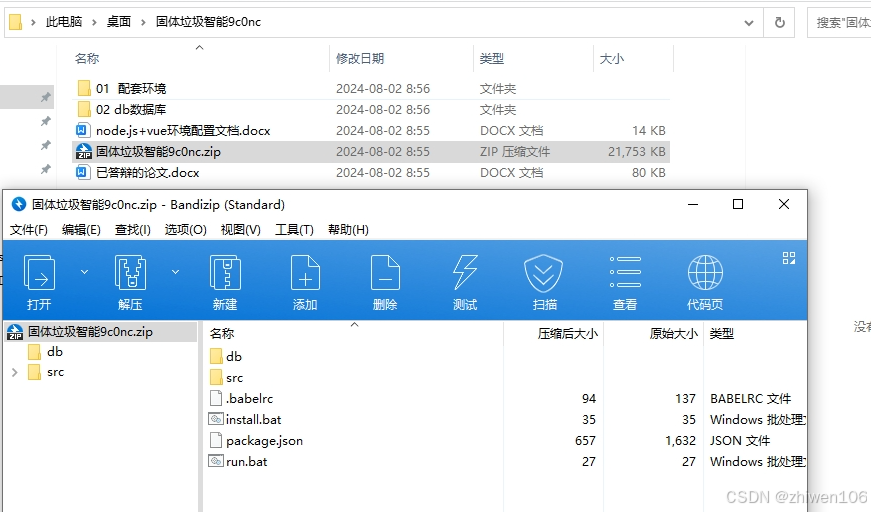Screen dimensions: 871x512
Task: Click the src folder icon in archive list
Action: tap(216, 378)
